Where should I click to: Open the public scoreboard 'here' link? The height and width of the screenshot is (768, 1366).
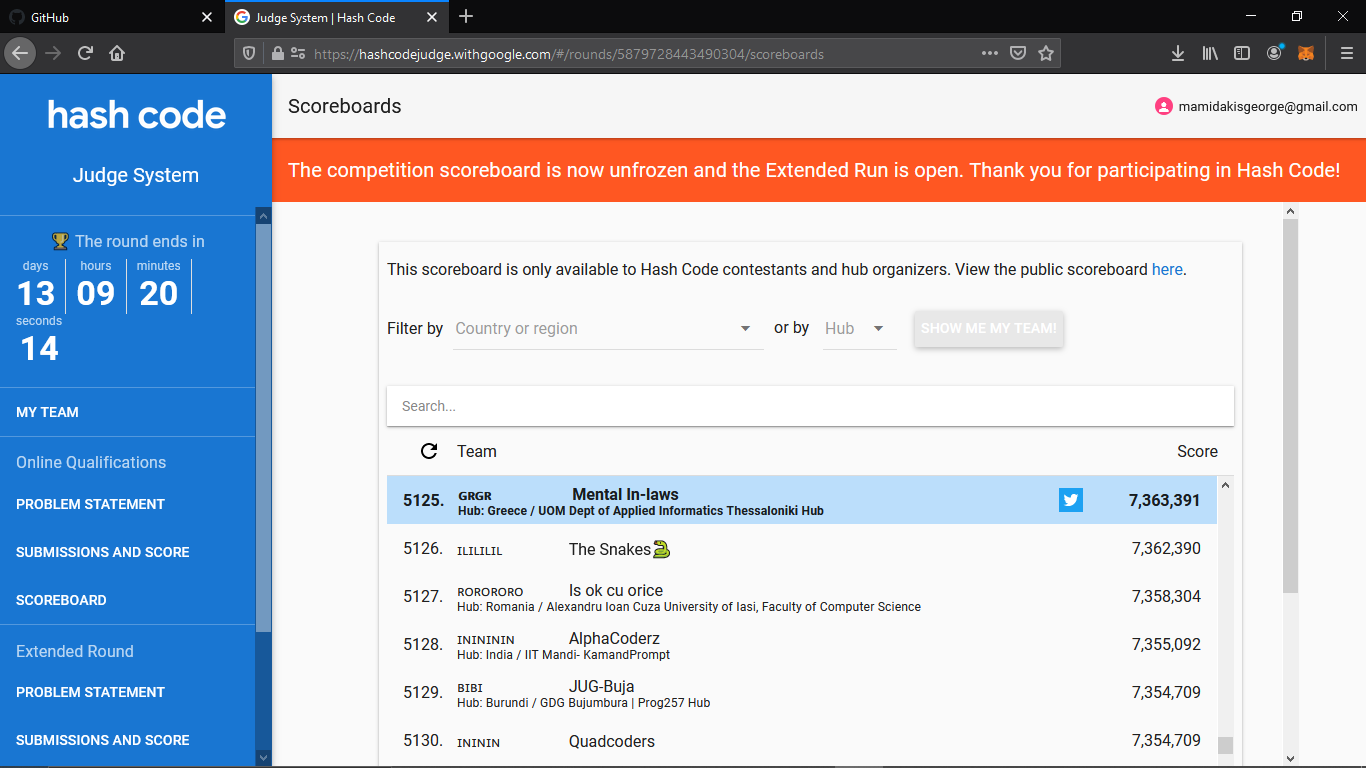1167,269
